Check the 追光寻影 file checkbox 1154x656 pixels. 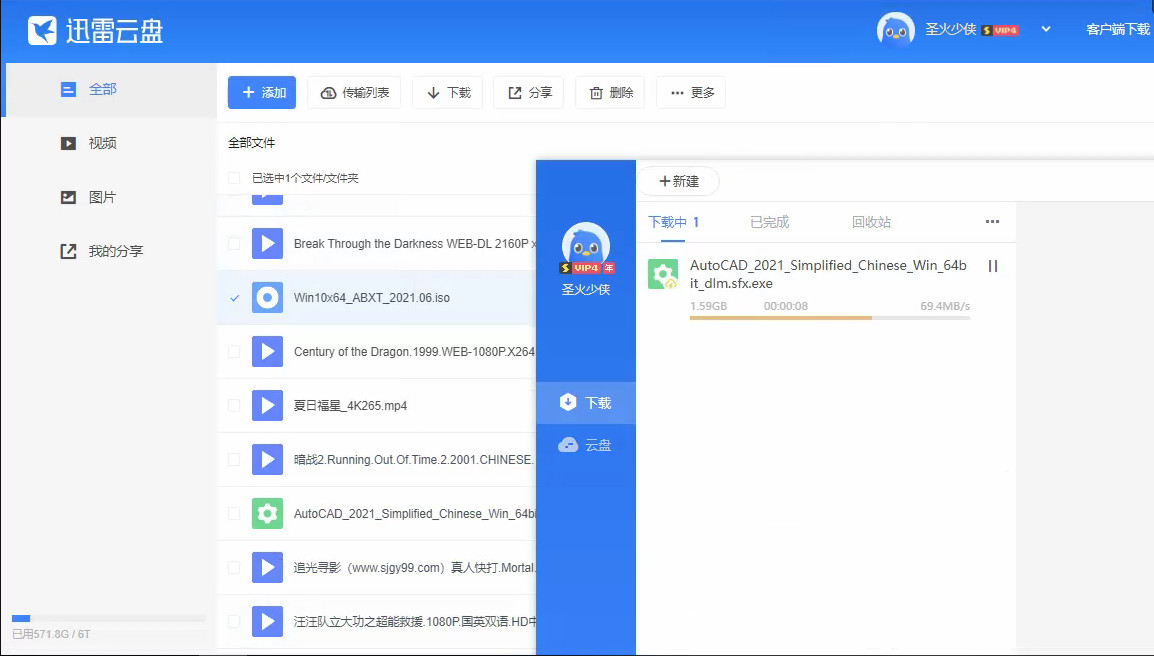coord(234,568)
